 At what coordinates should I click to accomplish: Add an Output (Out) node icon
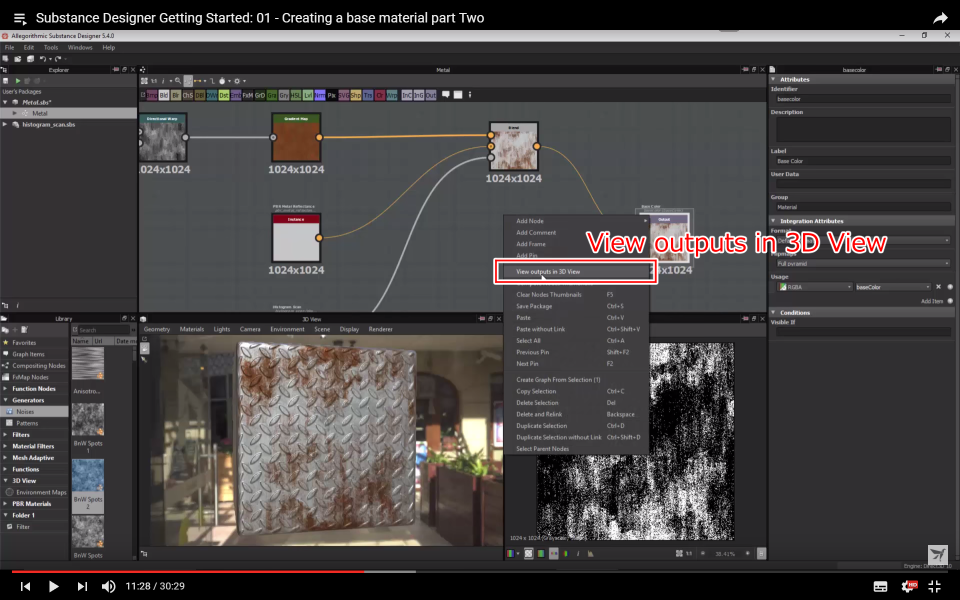(x=431, y=96)
